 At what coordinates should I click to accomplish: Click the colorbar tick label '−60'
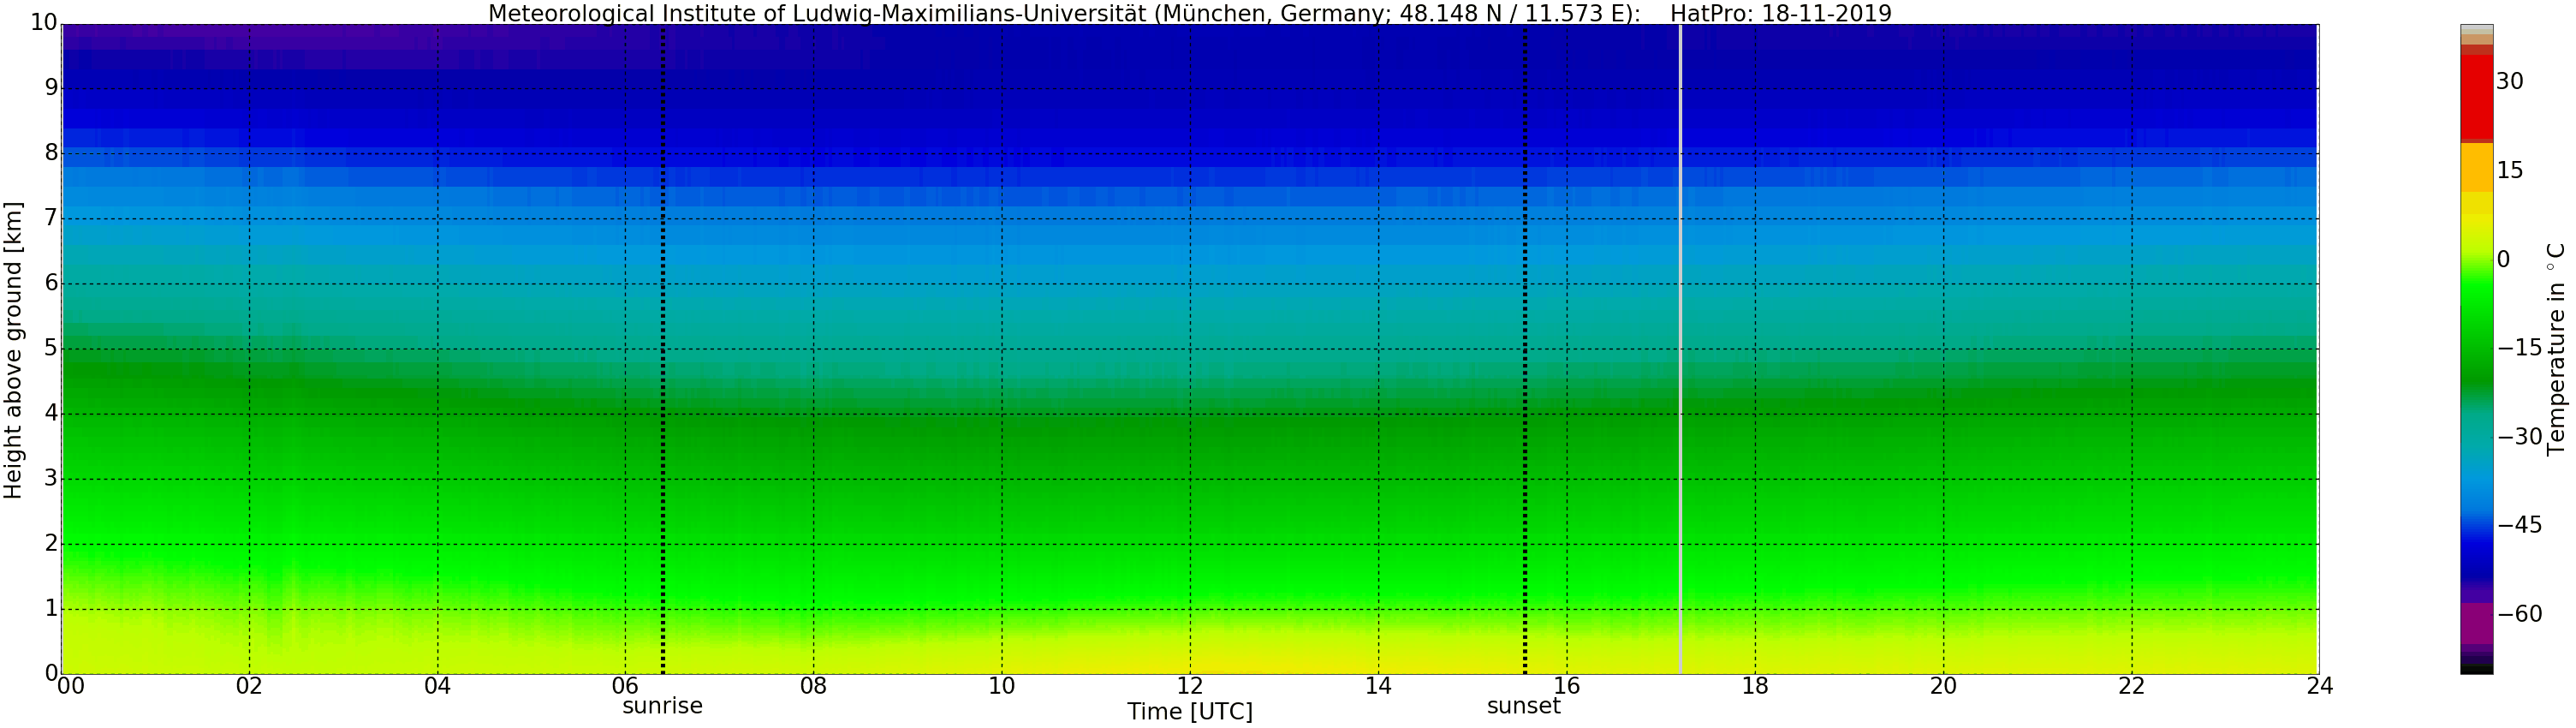tap(2520, 614)
